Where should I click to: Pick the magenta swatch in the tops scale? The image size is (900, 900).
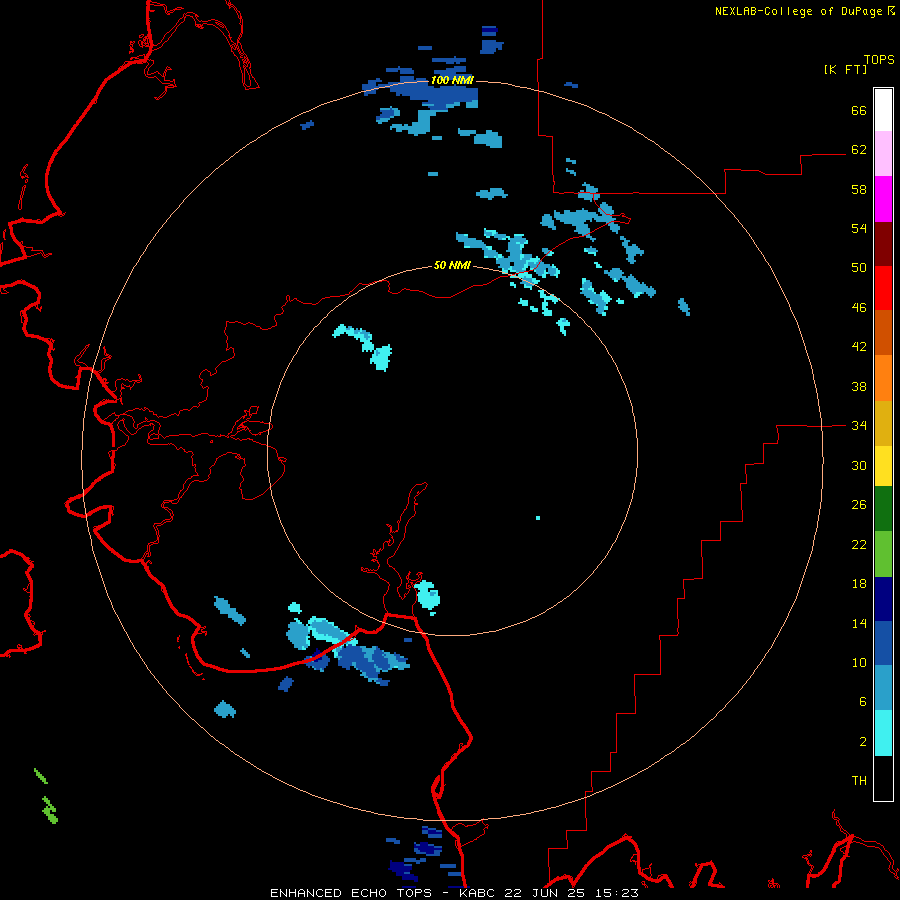(883, 199)
